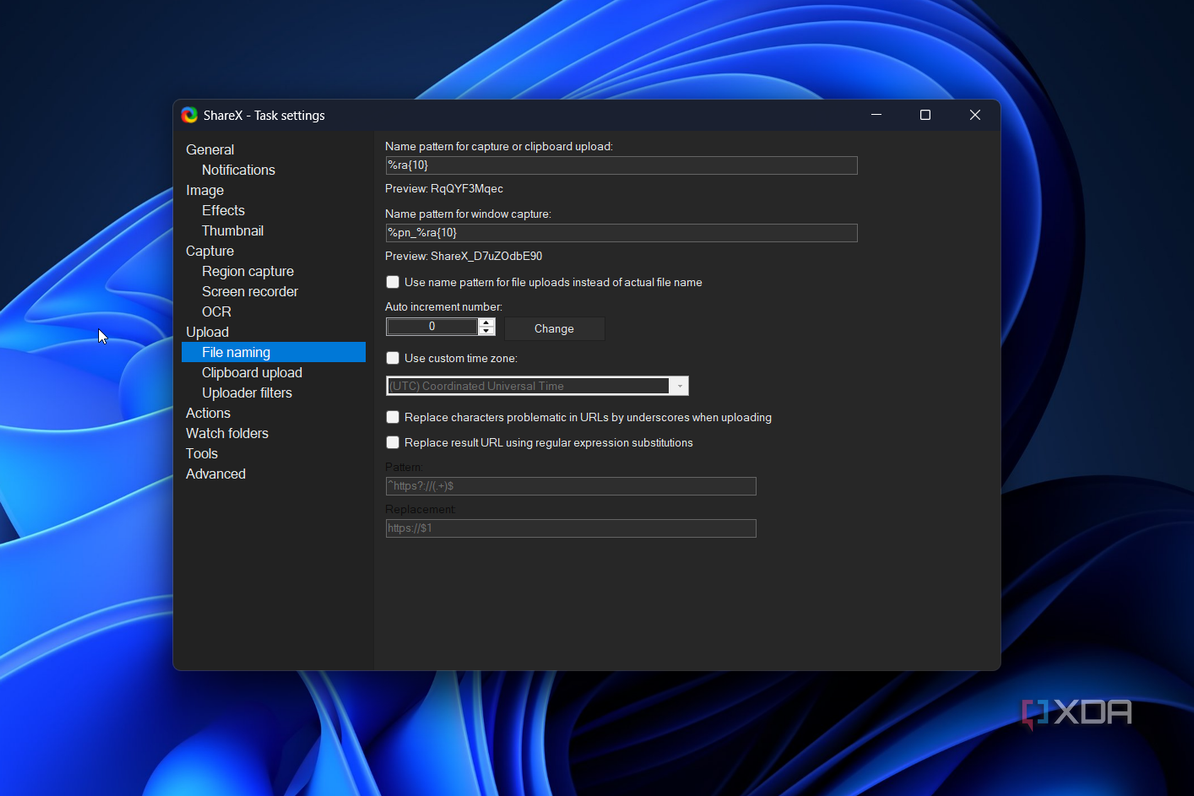Click the preview text RqQYF3Mqec
The image size is (1194, 796).
467,189
